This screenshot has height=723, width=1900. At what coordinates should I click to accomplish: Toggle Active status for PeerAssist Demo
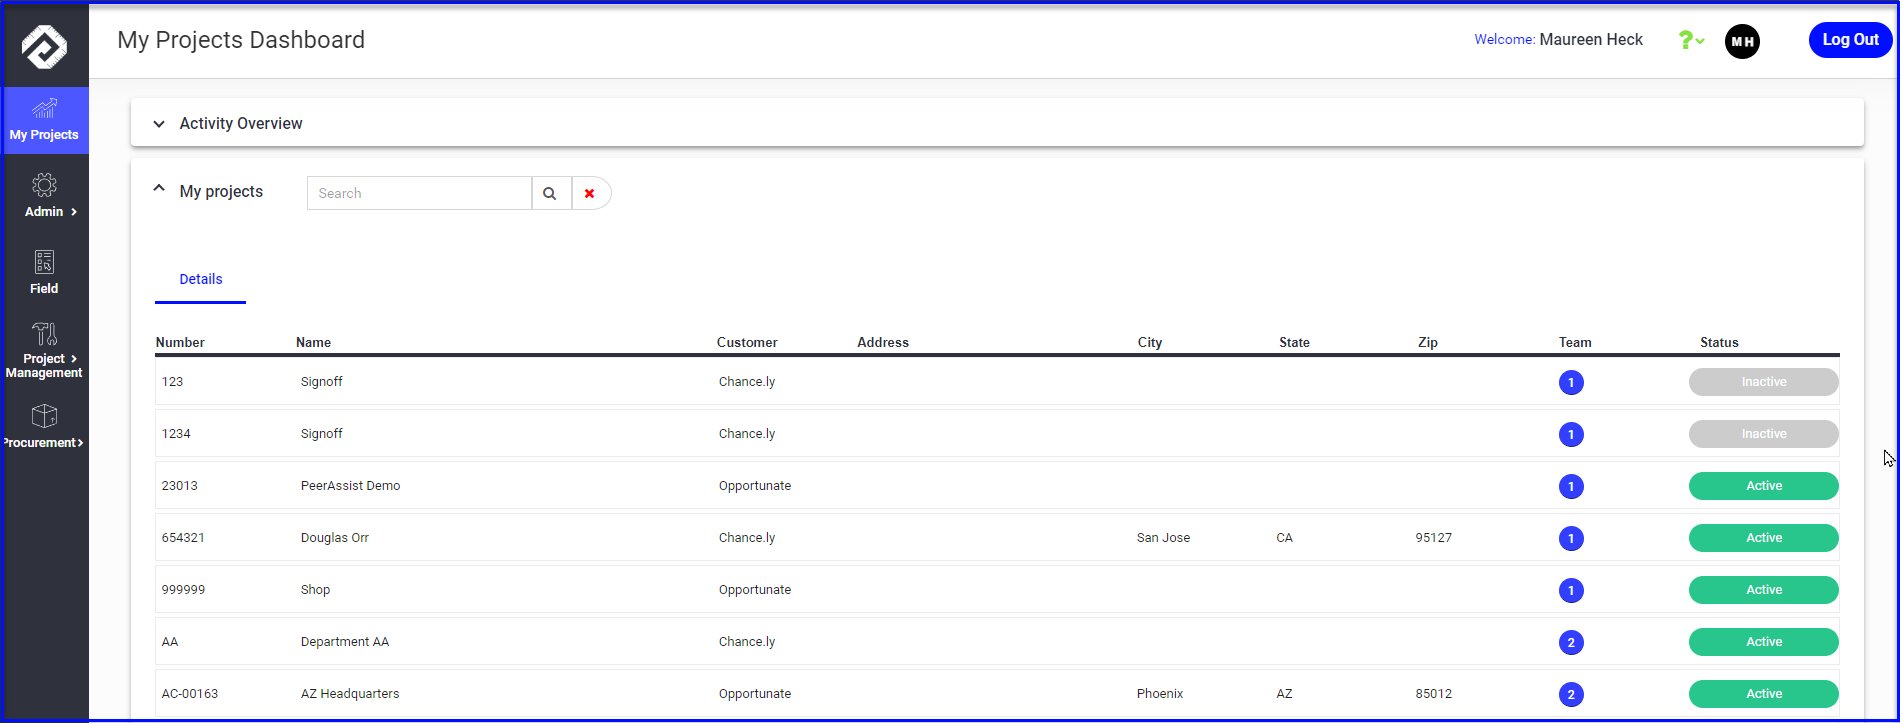(1764, 486)
